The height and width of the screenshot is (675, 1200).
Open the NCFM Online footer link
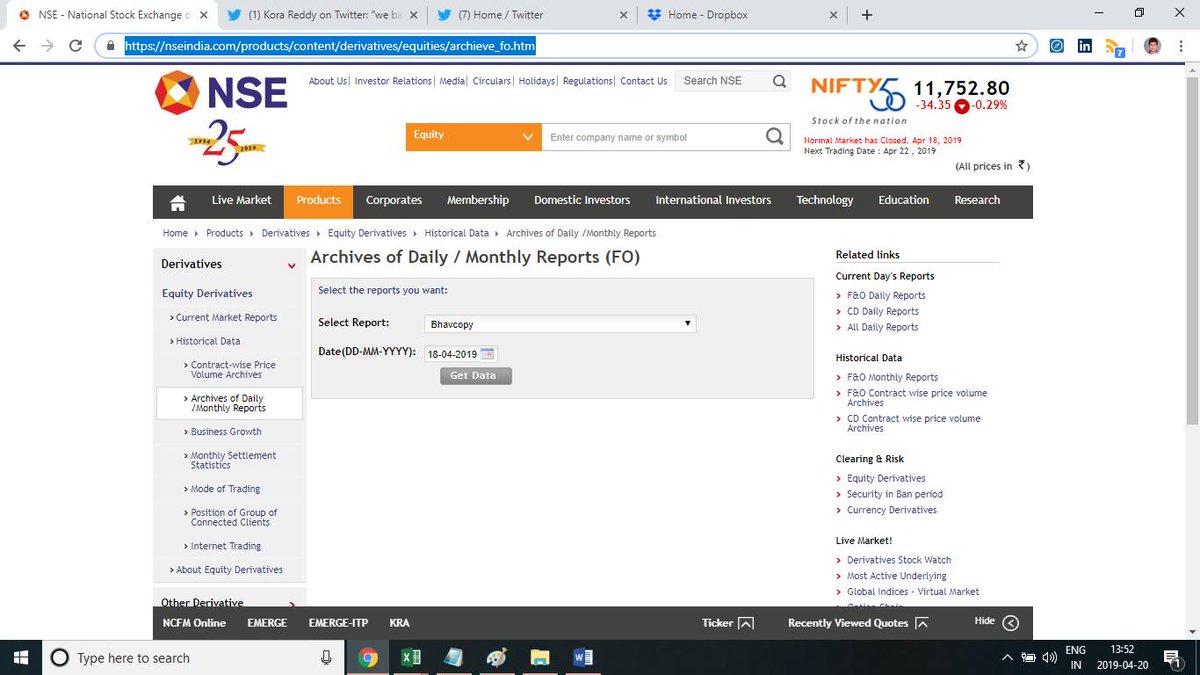[194, 623]
